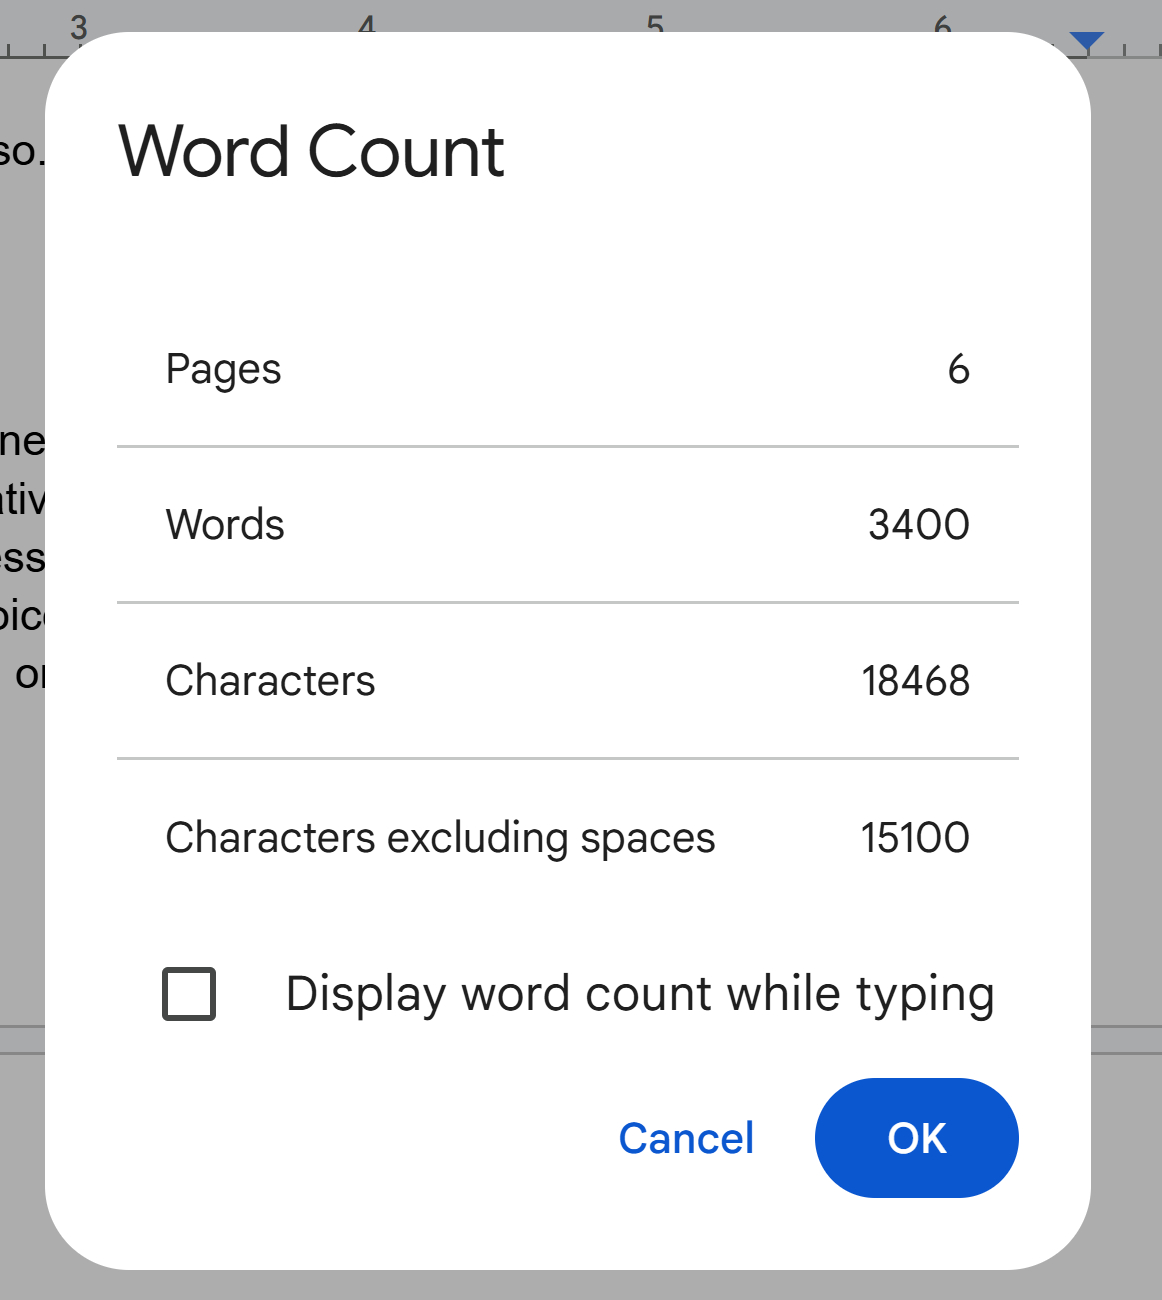Viewport: 1162px width, 1300px height.
Task: Click the character count value 18468
Action: [915, 681]
